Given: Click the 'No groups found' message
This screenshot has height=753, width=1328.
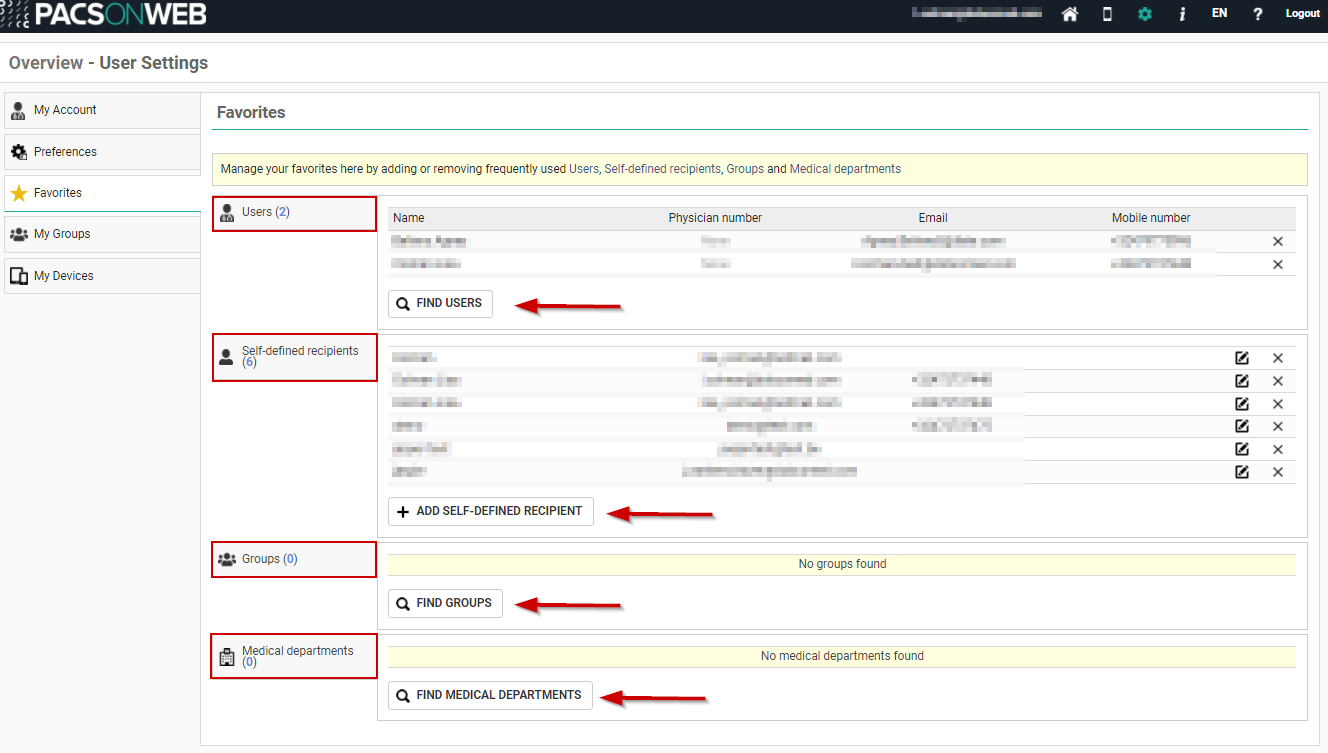Looking at the screenshot, I should tap(842, 564).
